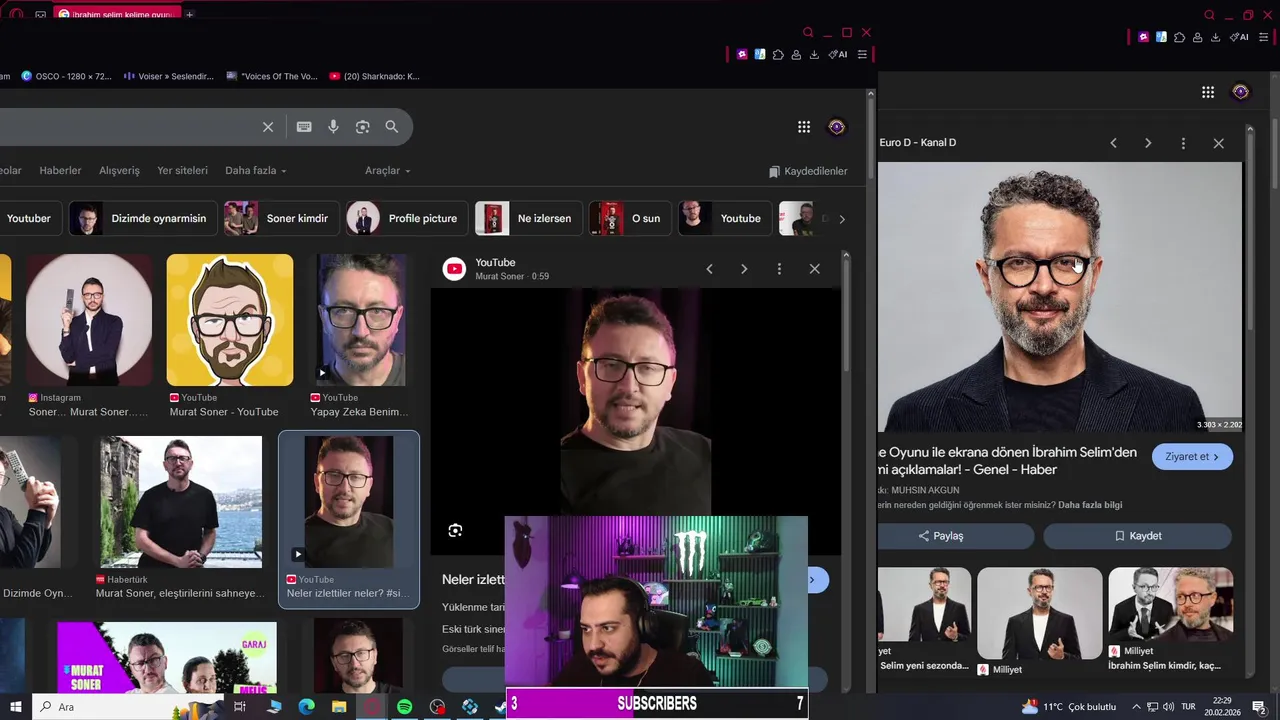Viewport: 1280px width, 720px height.
Task: Open three-dot menu of YouTube preview panel
Action: 779,269
